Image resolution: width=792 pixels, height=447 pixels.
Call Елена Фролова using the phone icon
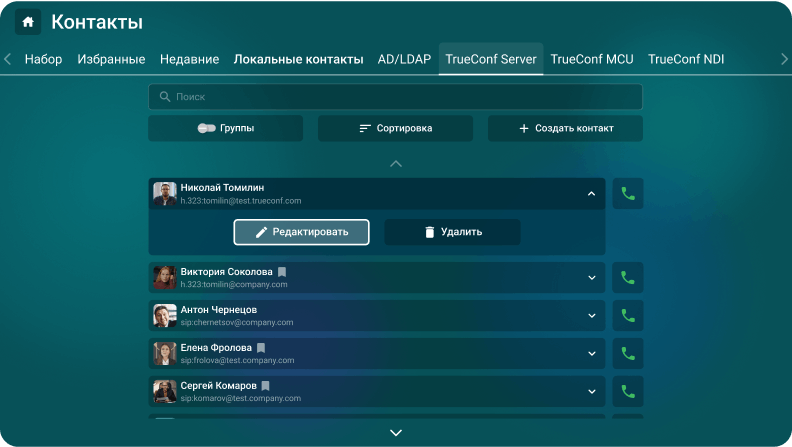(628, 354)
